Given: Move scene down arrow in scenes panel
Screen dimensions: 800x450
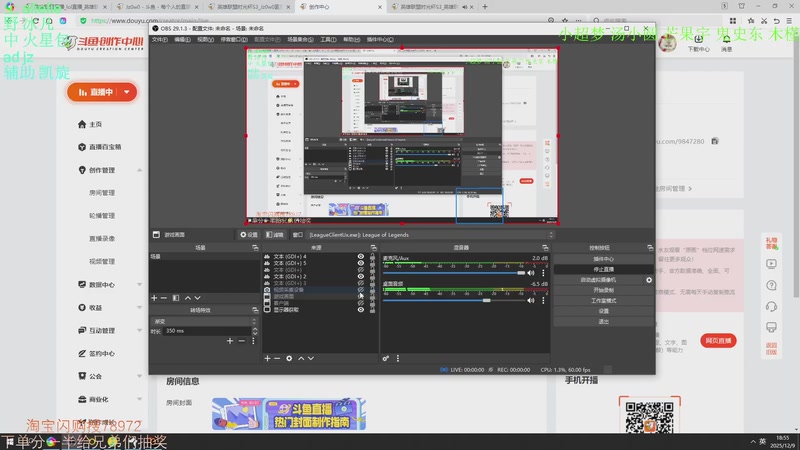Looking at the screenshot, I should point(197,298).
